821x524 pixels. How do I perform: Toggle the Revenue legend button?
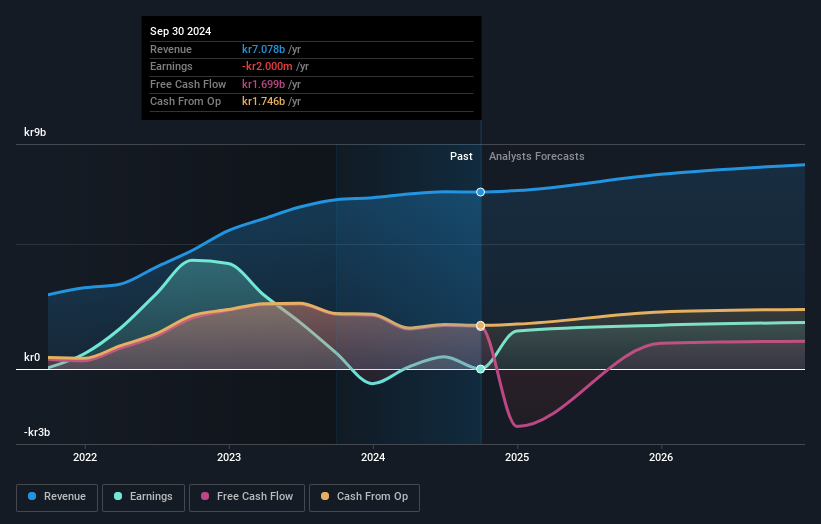tap(57, 497)
